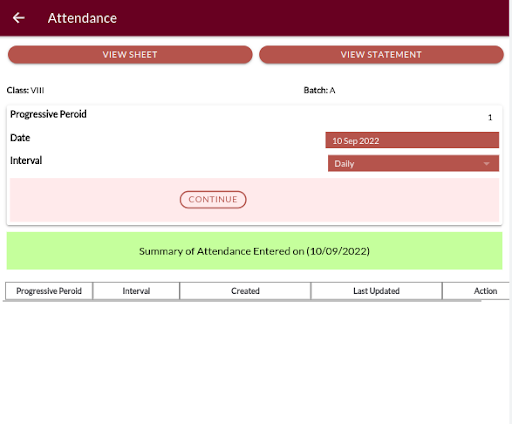Open the View Statement button
The width and height of the screenshot is (512, 424).
(x=381, y=55)
